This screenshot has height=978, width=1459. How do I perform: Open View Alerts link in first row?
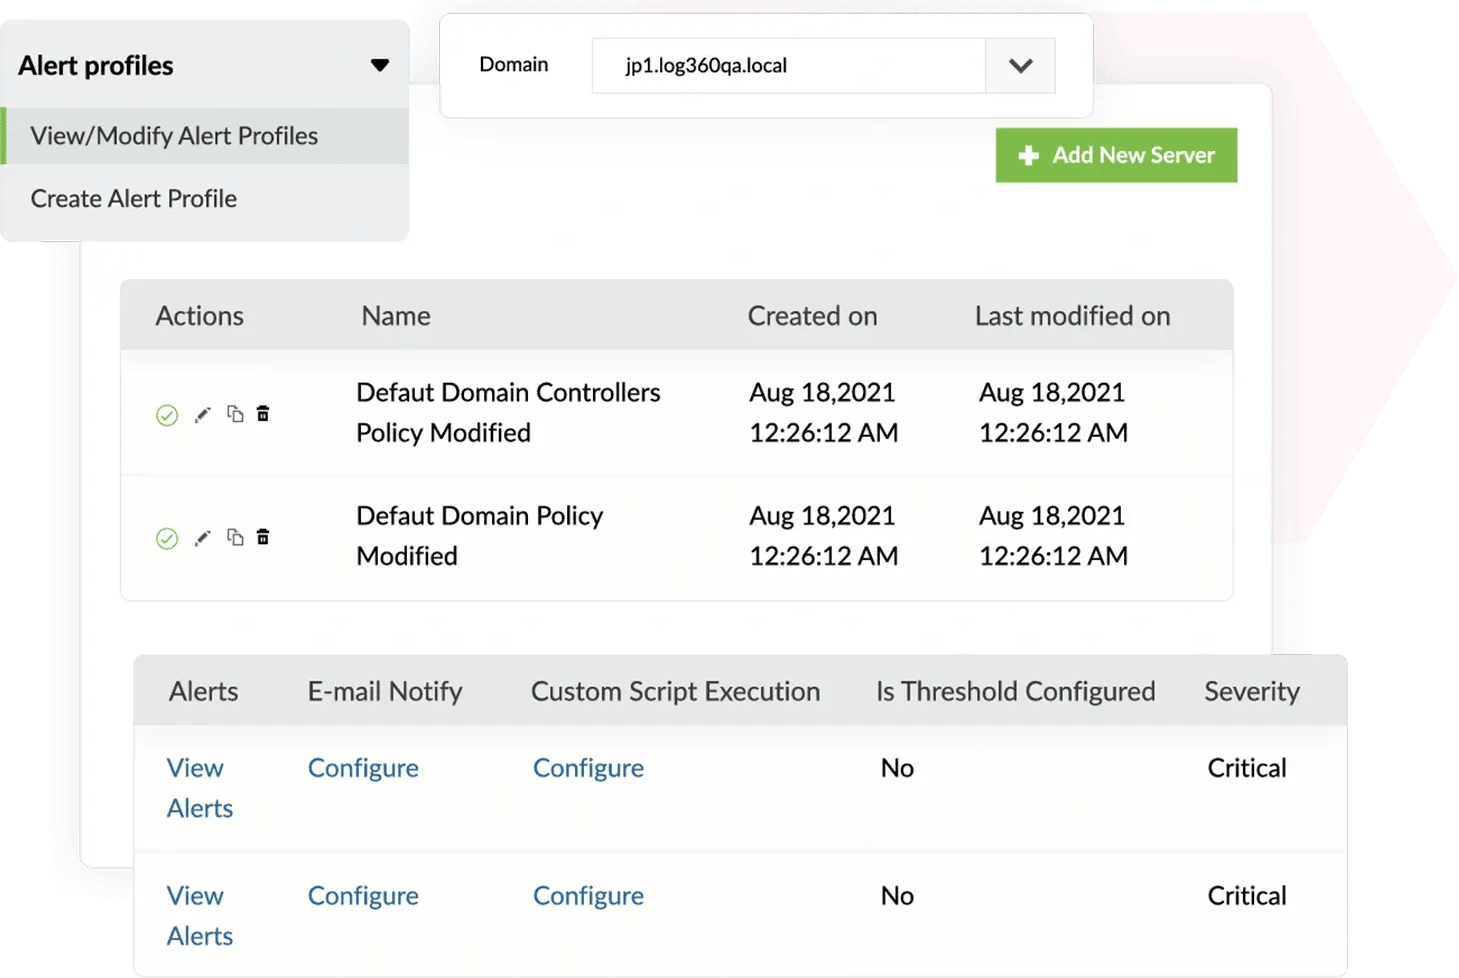[198, 788]
